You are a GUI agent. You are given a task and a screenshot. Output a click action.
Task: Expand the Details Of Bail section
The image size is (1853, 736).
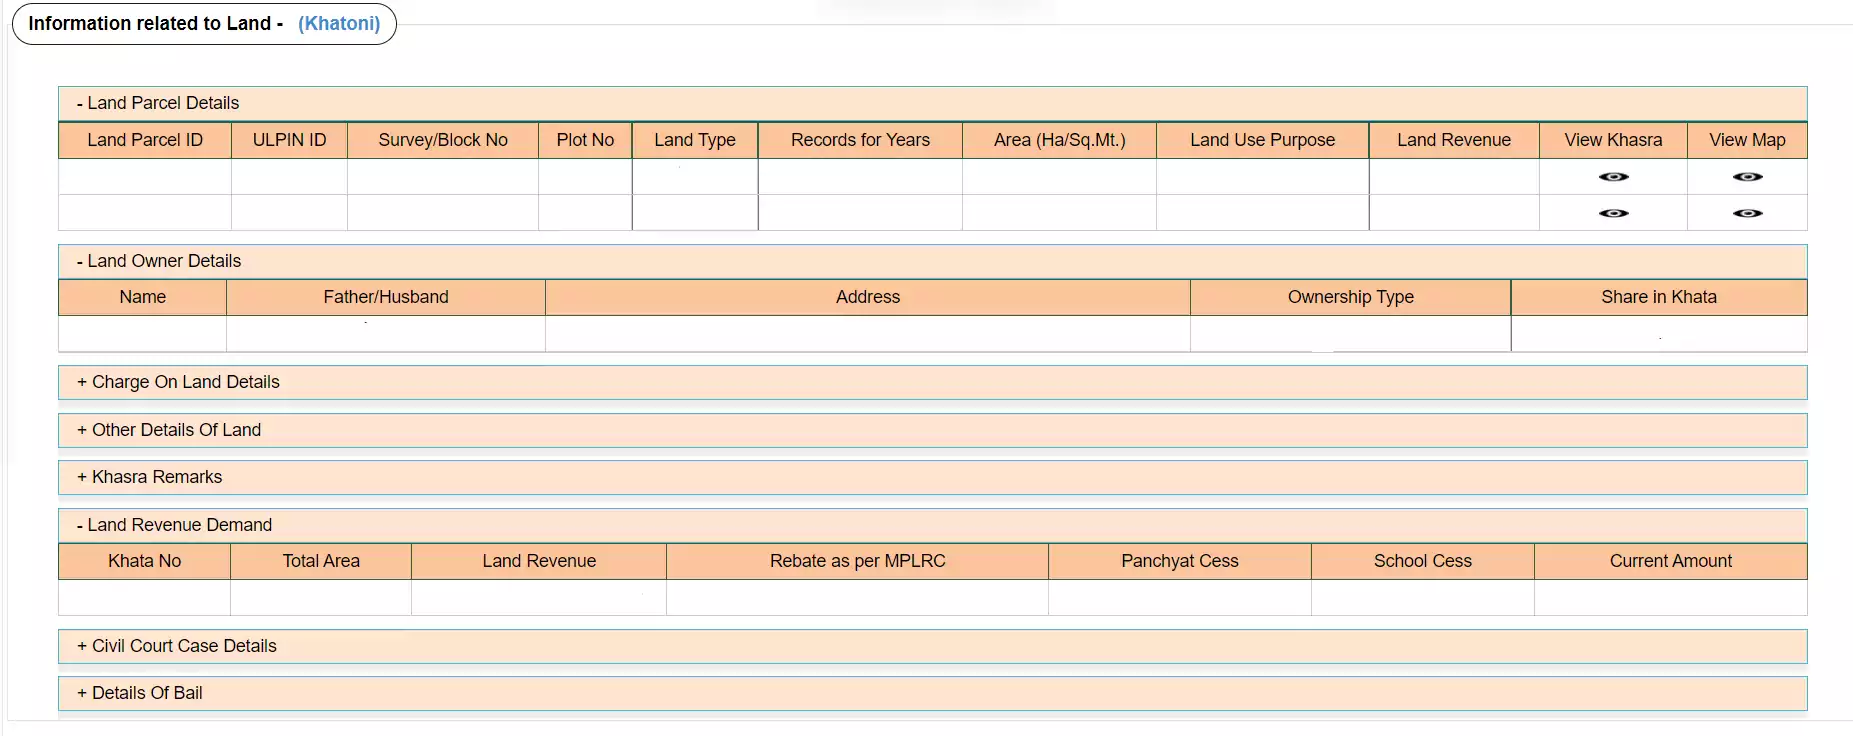point(932,693)
